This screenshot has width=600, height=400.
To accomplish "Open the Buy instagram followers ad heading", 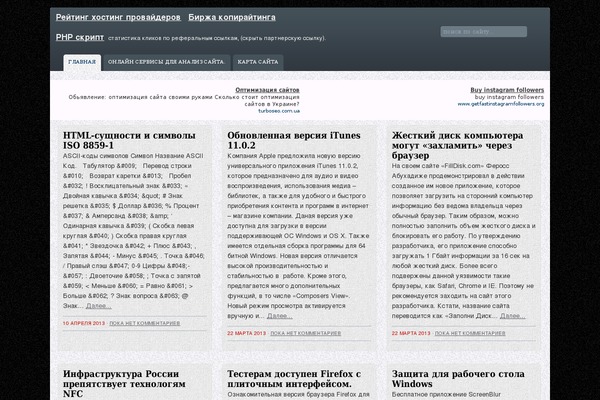I will pos(507,90).
